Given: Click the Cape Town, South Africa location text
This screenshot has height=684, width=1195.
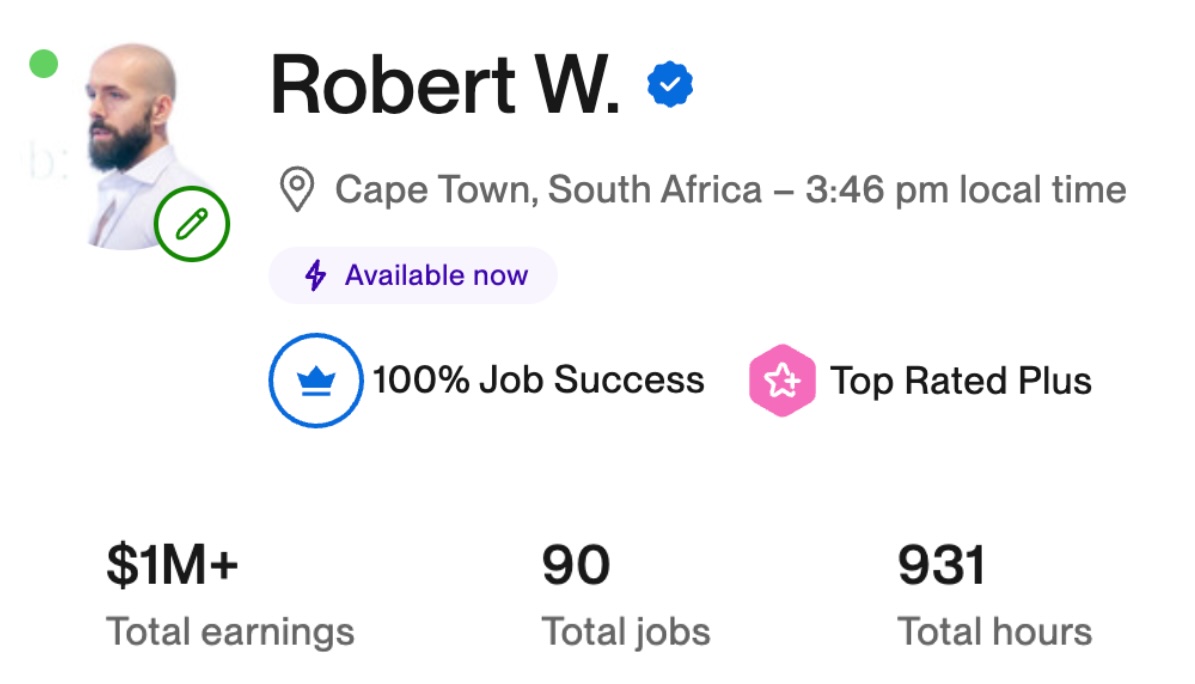Looking at the screenshot, I should [548, 190].
